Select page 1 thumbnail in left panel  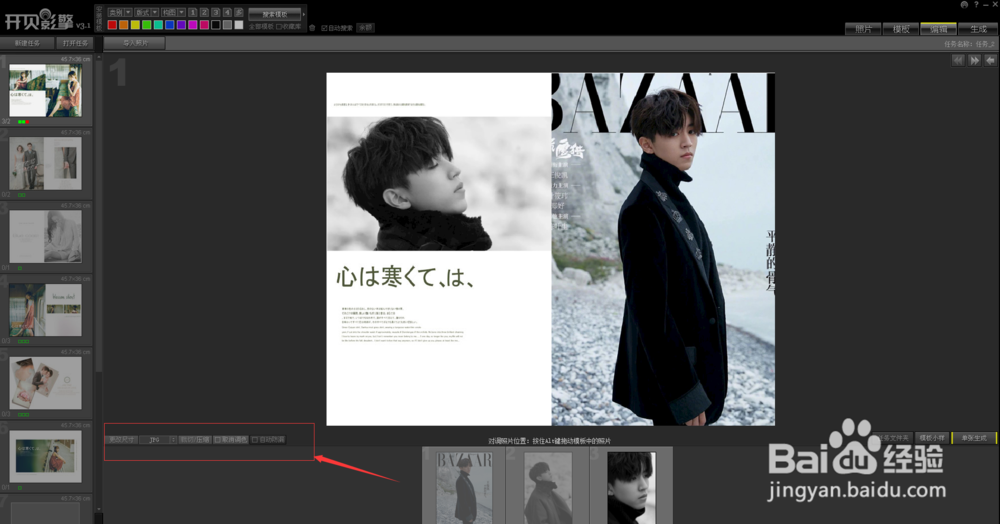pyautogui.click(x=45, y=90)
